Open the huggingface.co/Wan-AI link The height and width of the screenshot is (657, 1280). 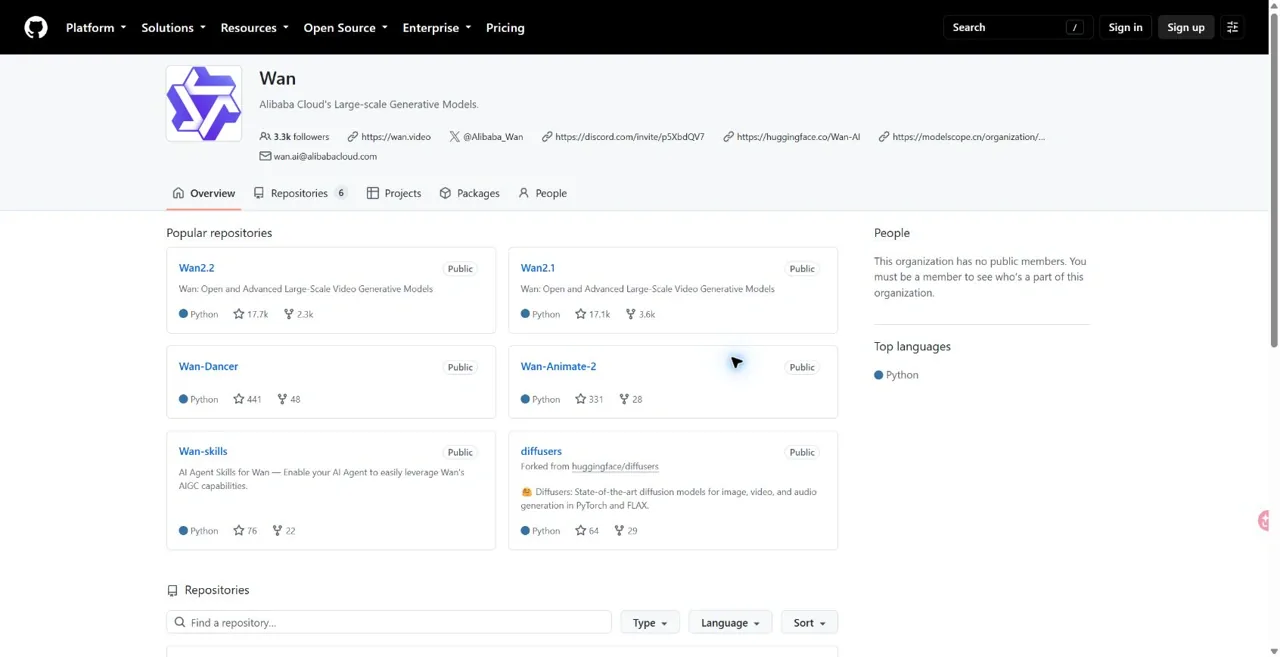(x=791, y=137)
